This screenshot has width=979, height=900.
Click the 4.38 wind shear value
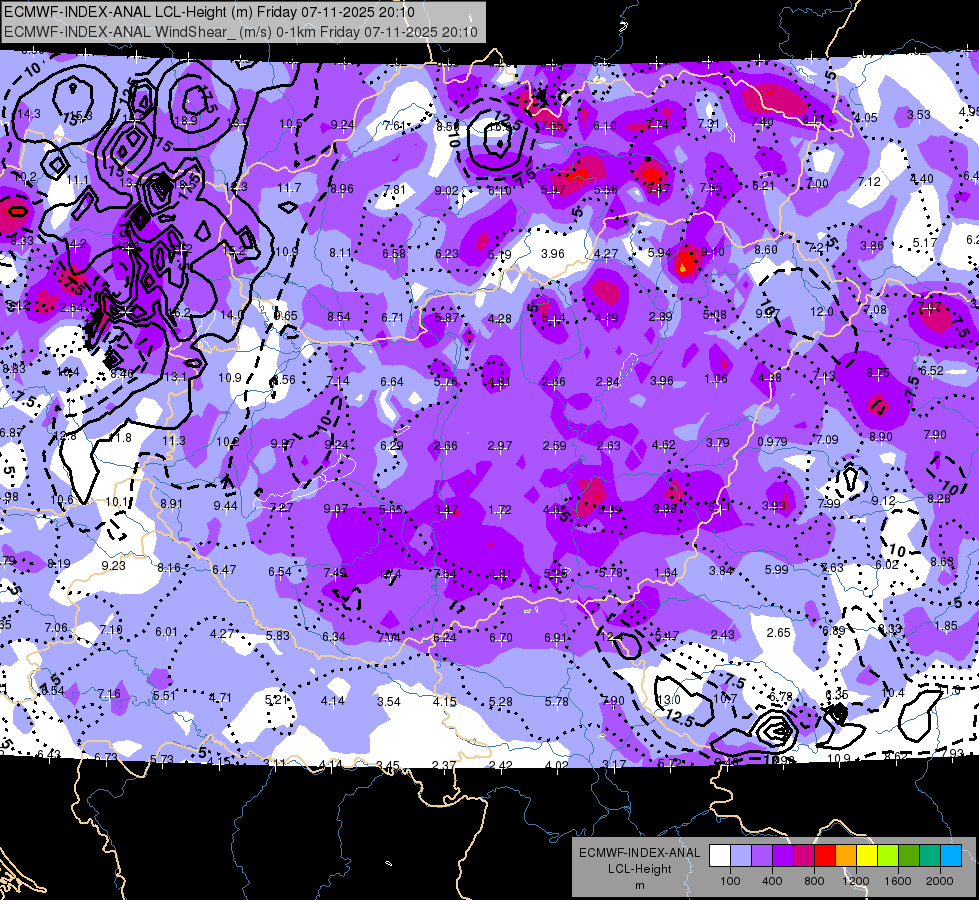click(x=769, y=377)
